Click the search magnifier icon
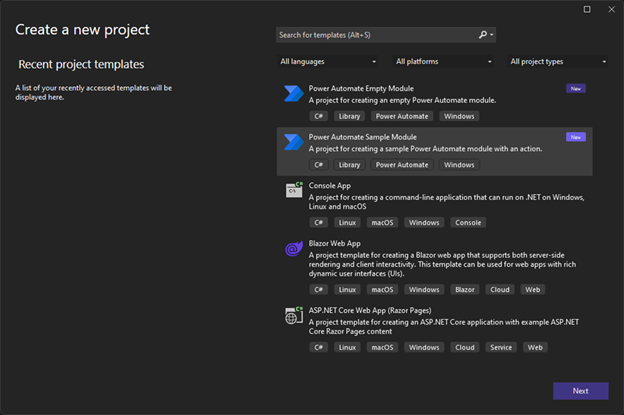This screenshot has height=415, width=624. point(483,34)
